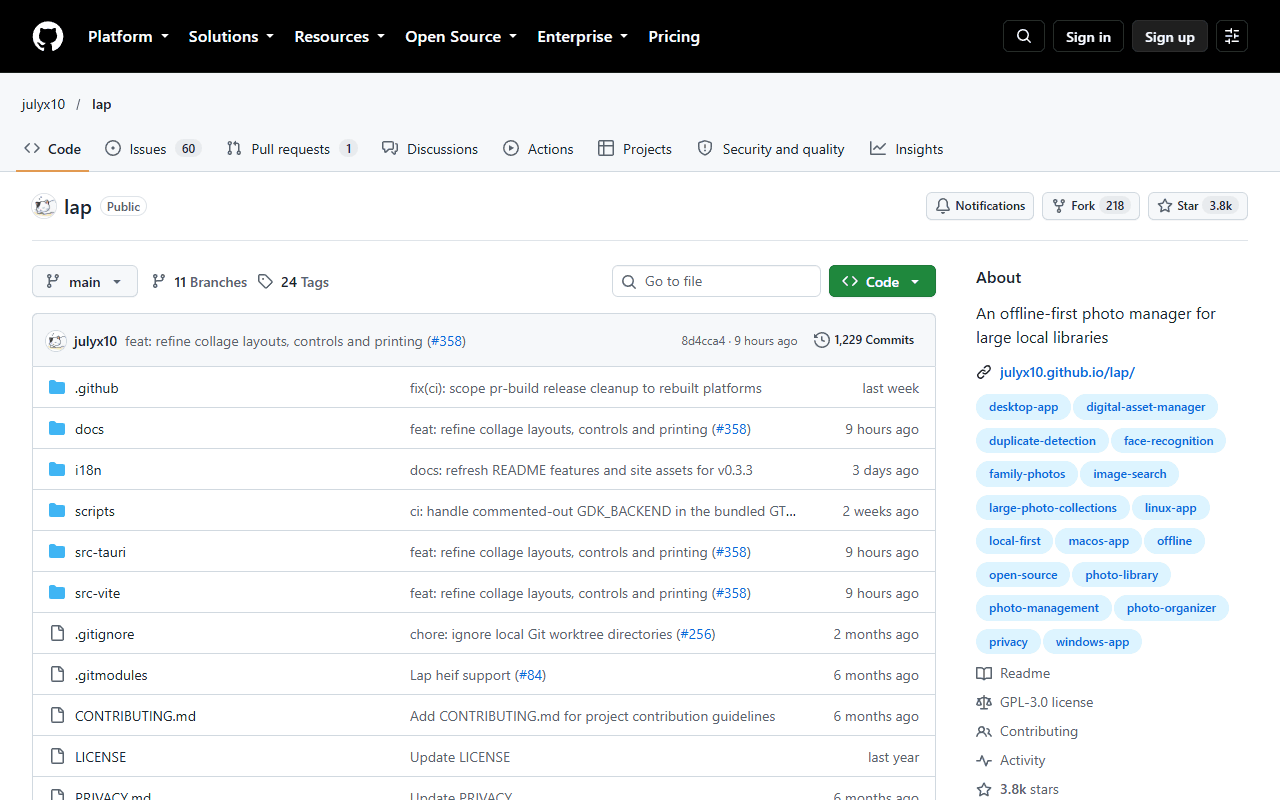Click the Go to file search field
1280x800 pixels.
coord(716,281)
